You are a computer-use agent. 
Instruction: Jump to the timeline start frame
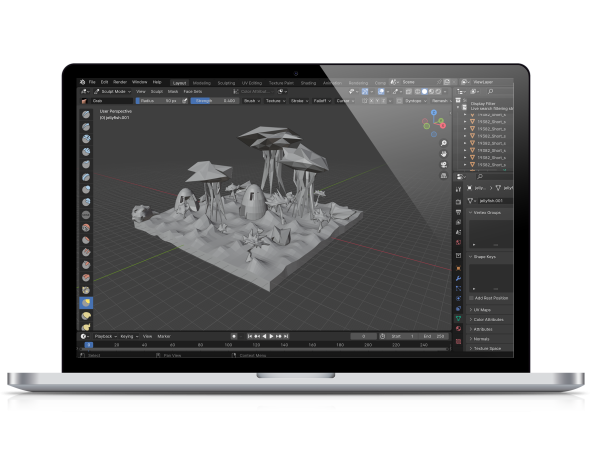click(x=249, y=336)
